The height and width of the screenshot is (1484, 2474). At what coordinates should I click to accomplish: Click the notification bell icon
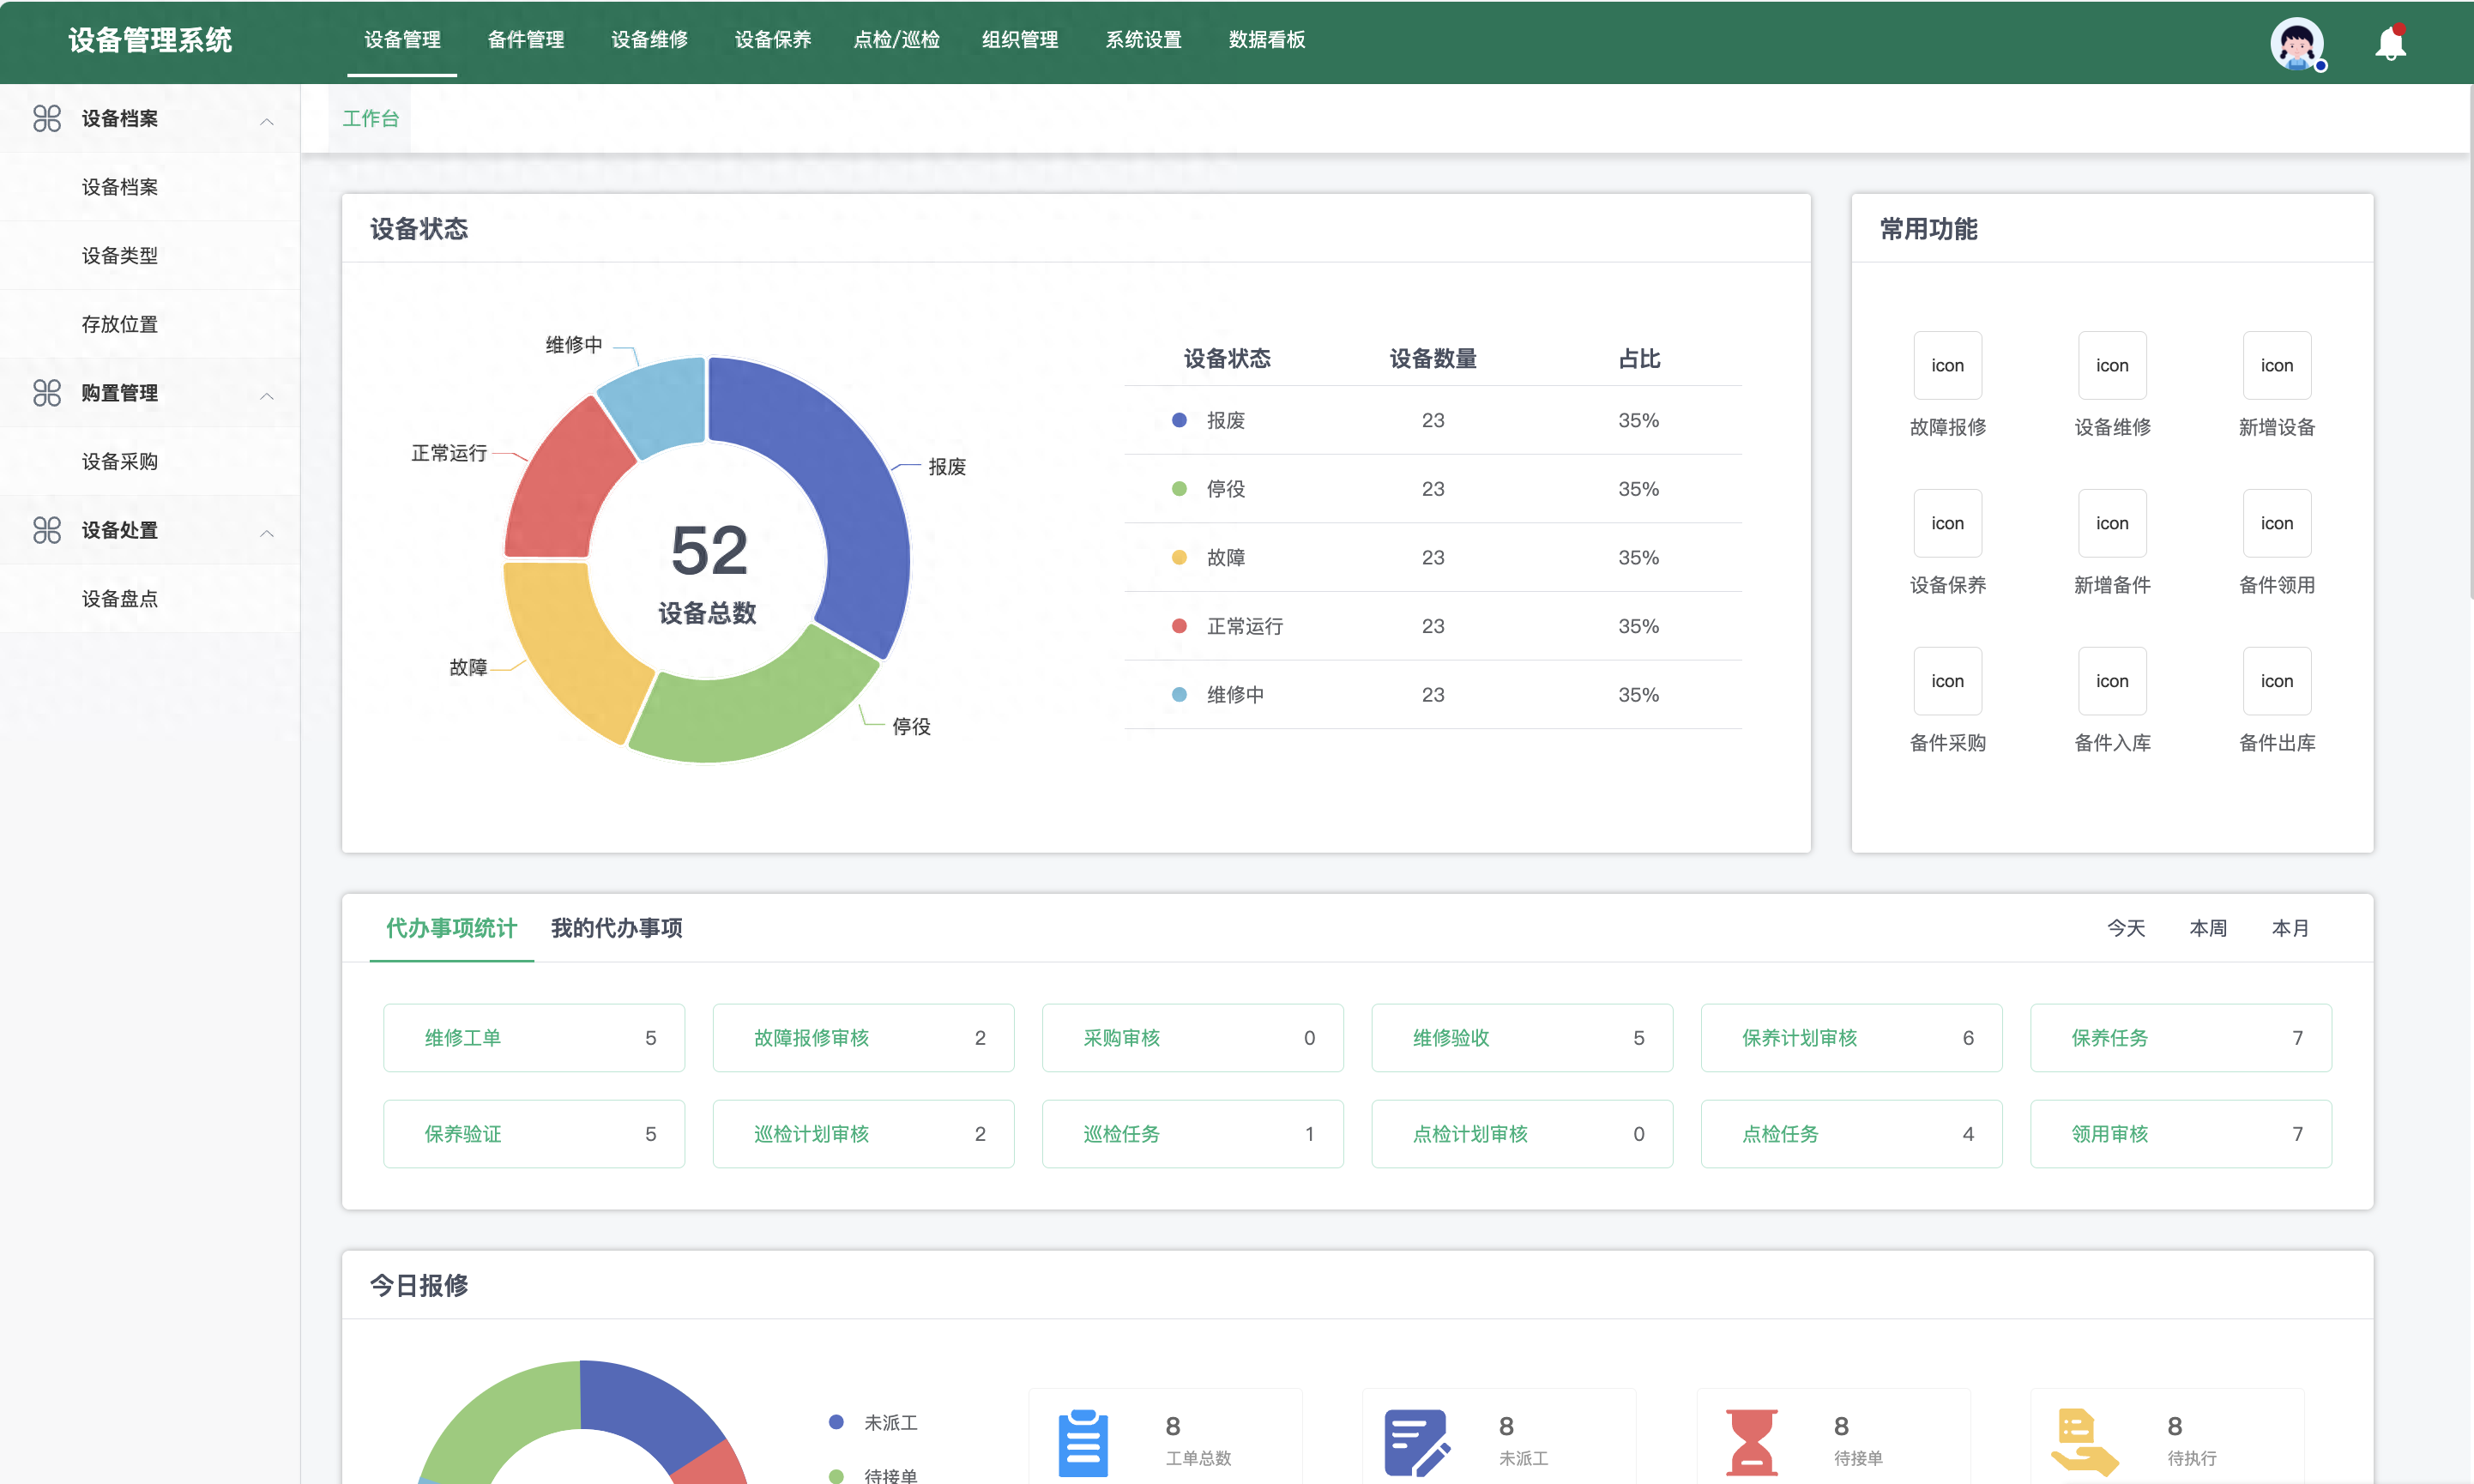point(2389,44)
